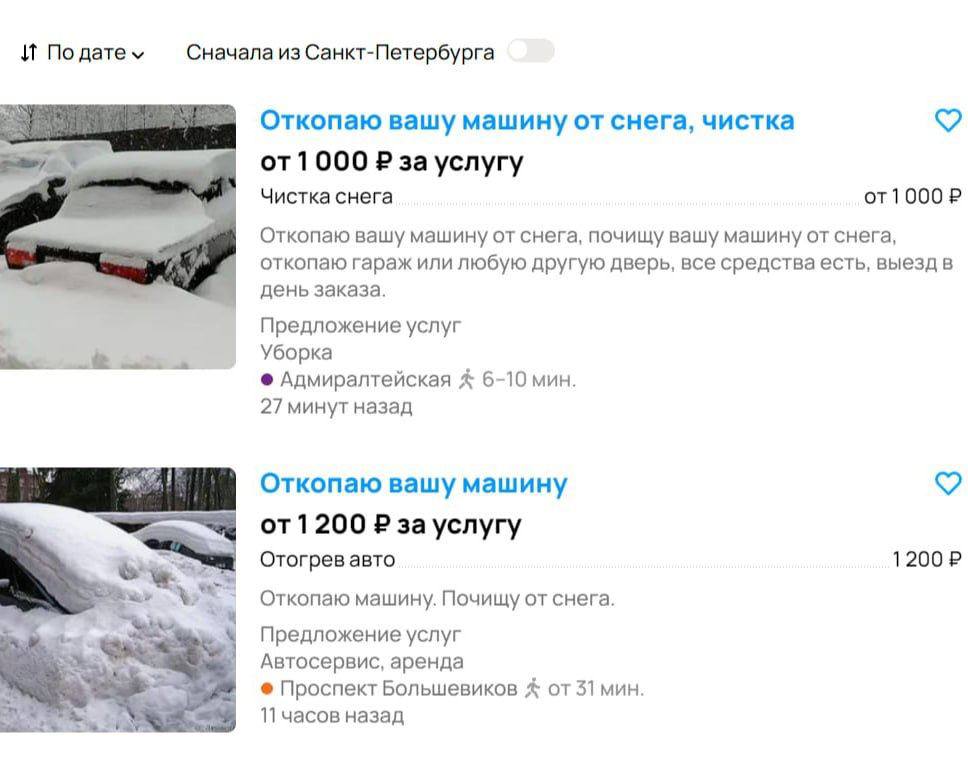Click the Проспект Большевиков station label
This screenshot has width=968, height=764.
point(399,689)
